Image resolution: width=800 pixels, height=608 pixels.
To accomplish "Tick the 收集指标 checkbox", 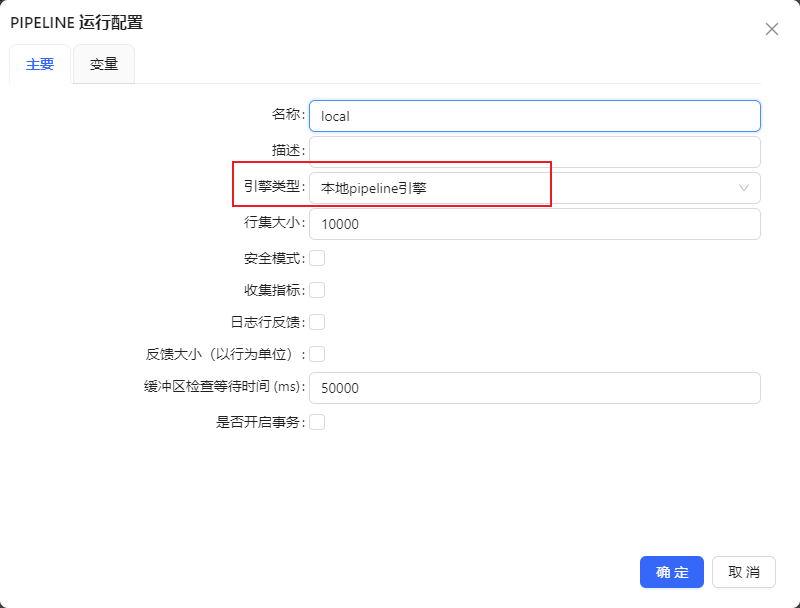I will point(317,290).
